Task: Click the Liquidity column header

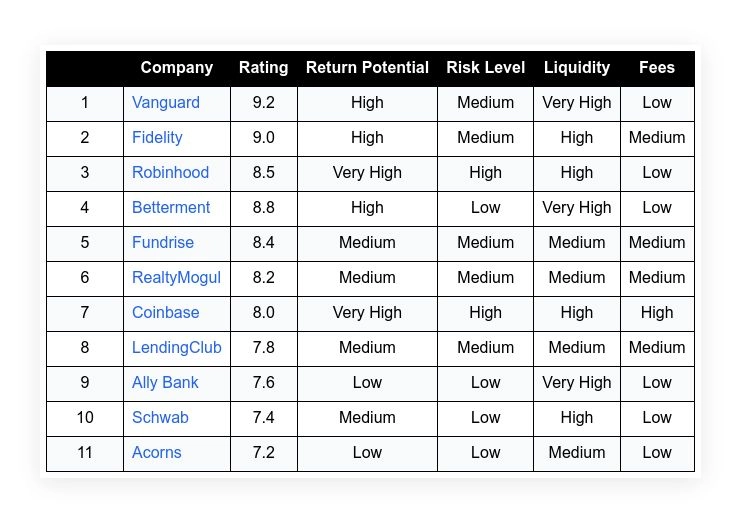Action: tap(577, 68)
